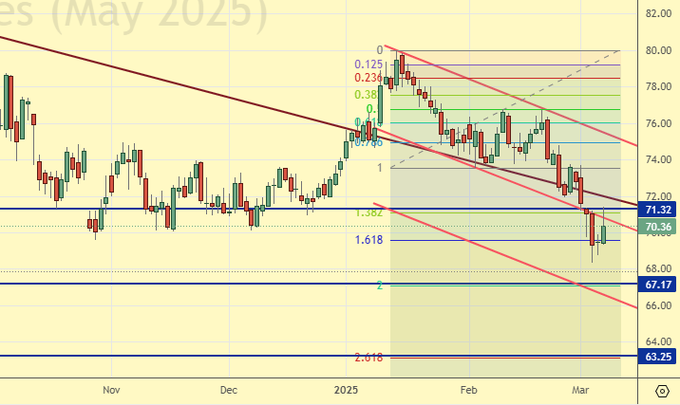680x405 pixels.
Task: Open chart settings hexagon icon
Action: (x=662, y=390)
